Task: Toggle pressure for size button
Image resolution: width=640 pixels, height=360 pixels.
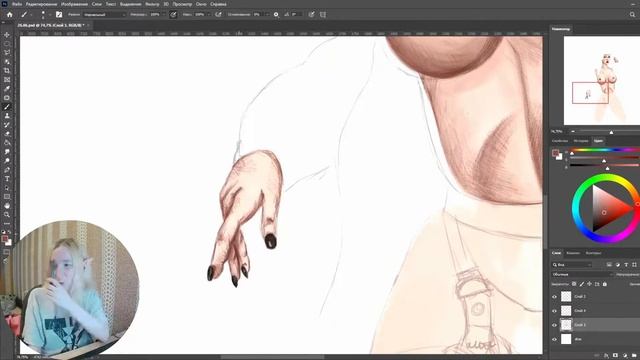Action: tap(311, 14)
